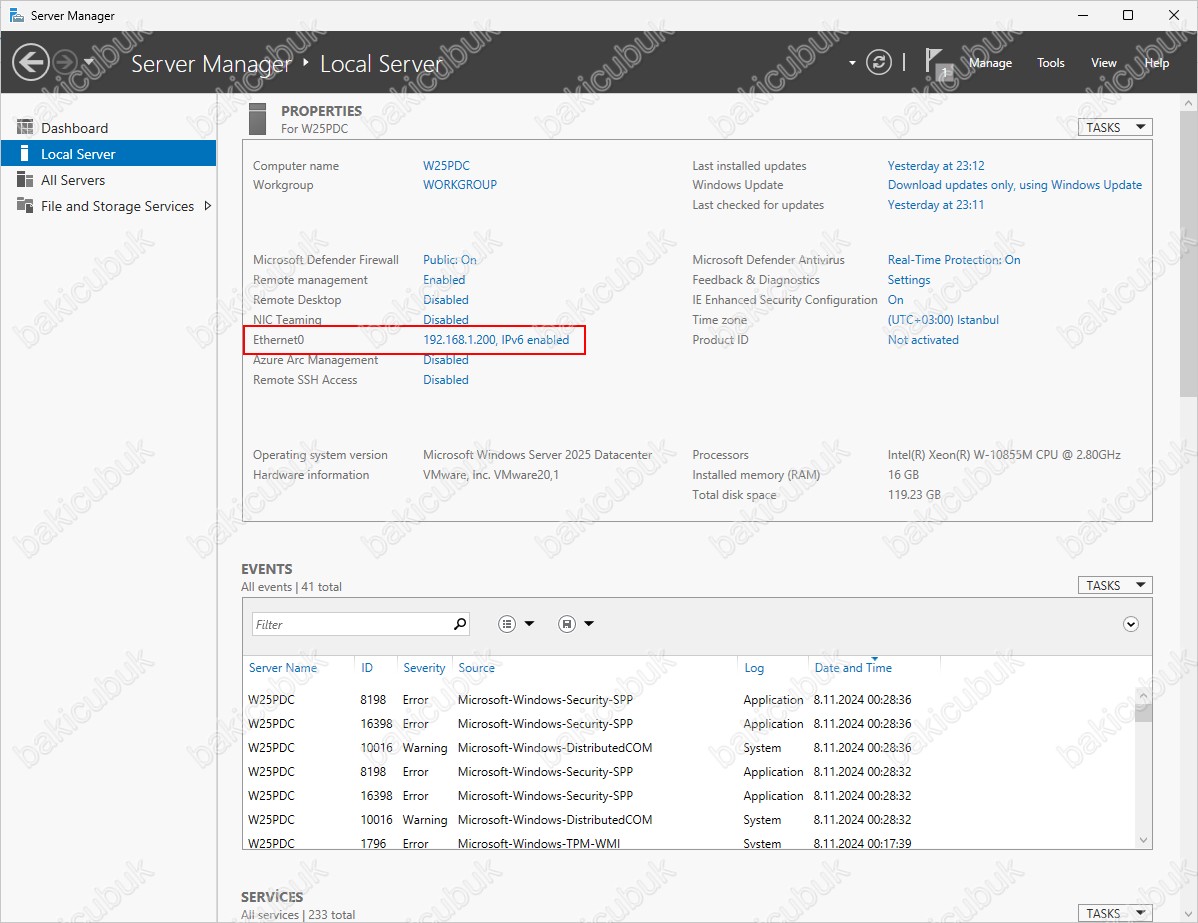Click the forward navigation arrow

[66, 63]
